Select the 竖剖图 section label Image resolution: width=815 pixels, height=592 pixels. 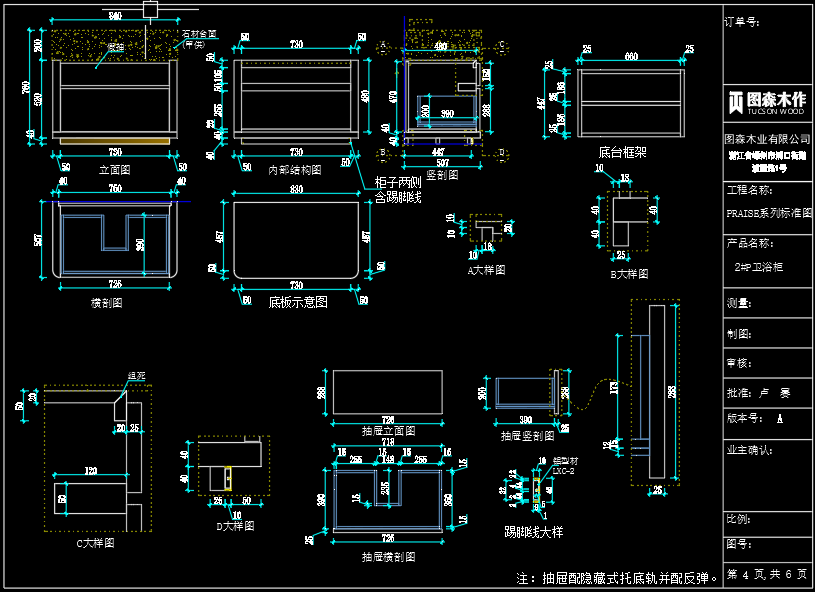pyautogui.click(x=441, y=174)
